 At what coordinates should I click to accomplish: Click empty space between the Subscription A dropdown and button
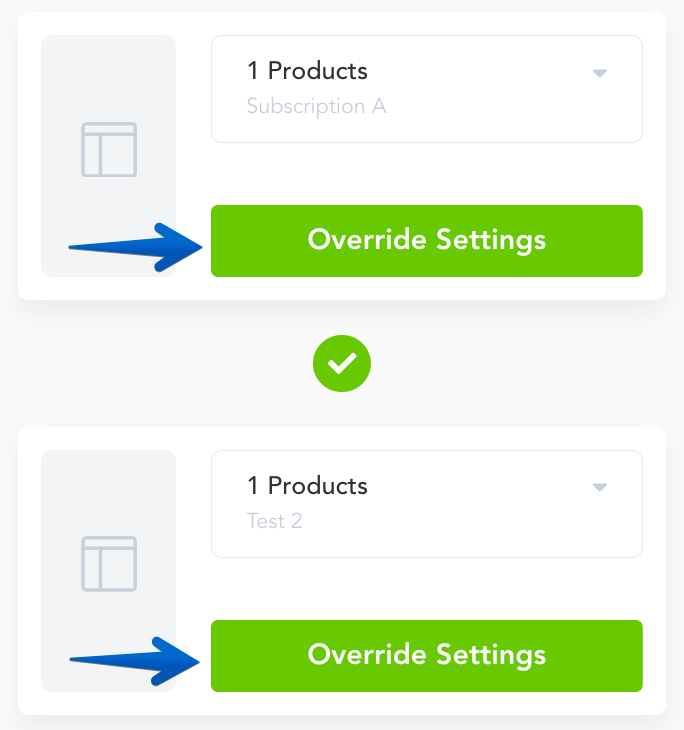(427, 174)
